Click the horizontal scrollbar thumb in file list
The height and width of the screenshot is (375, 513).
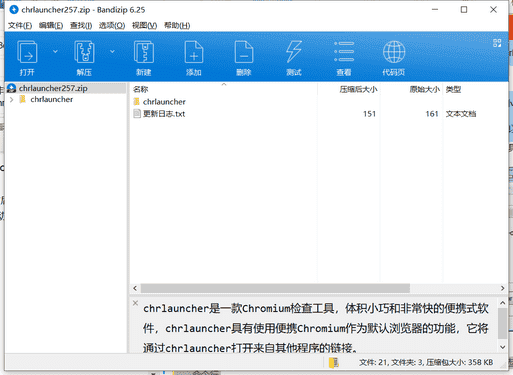point(275,288)
